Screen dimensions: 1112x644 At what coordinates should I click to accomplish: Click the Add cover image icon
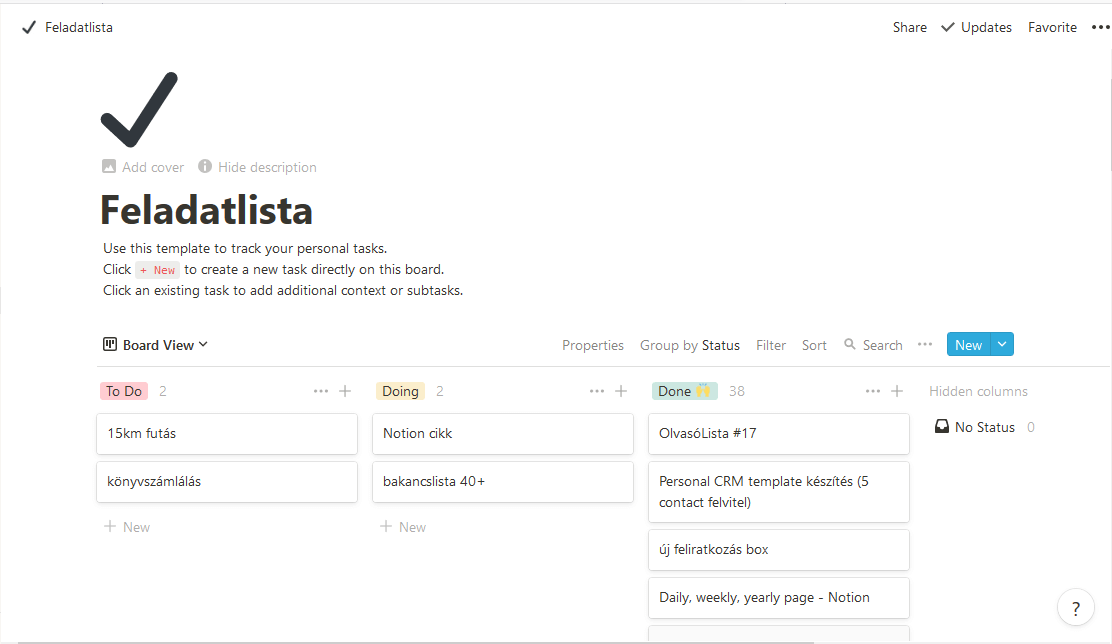pos(109,167)
